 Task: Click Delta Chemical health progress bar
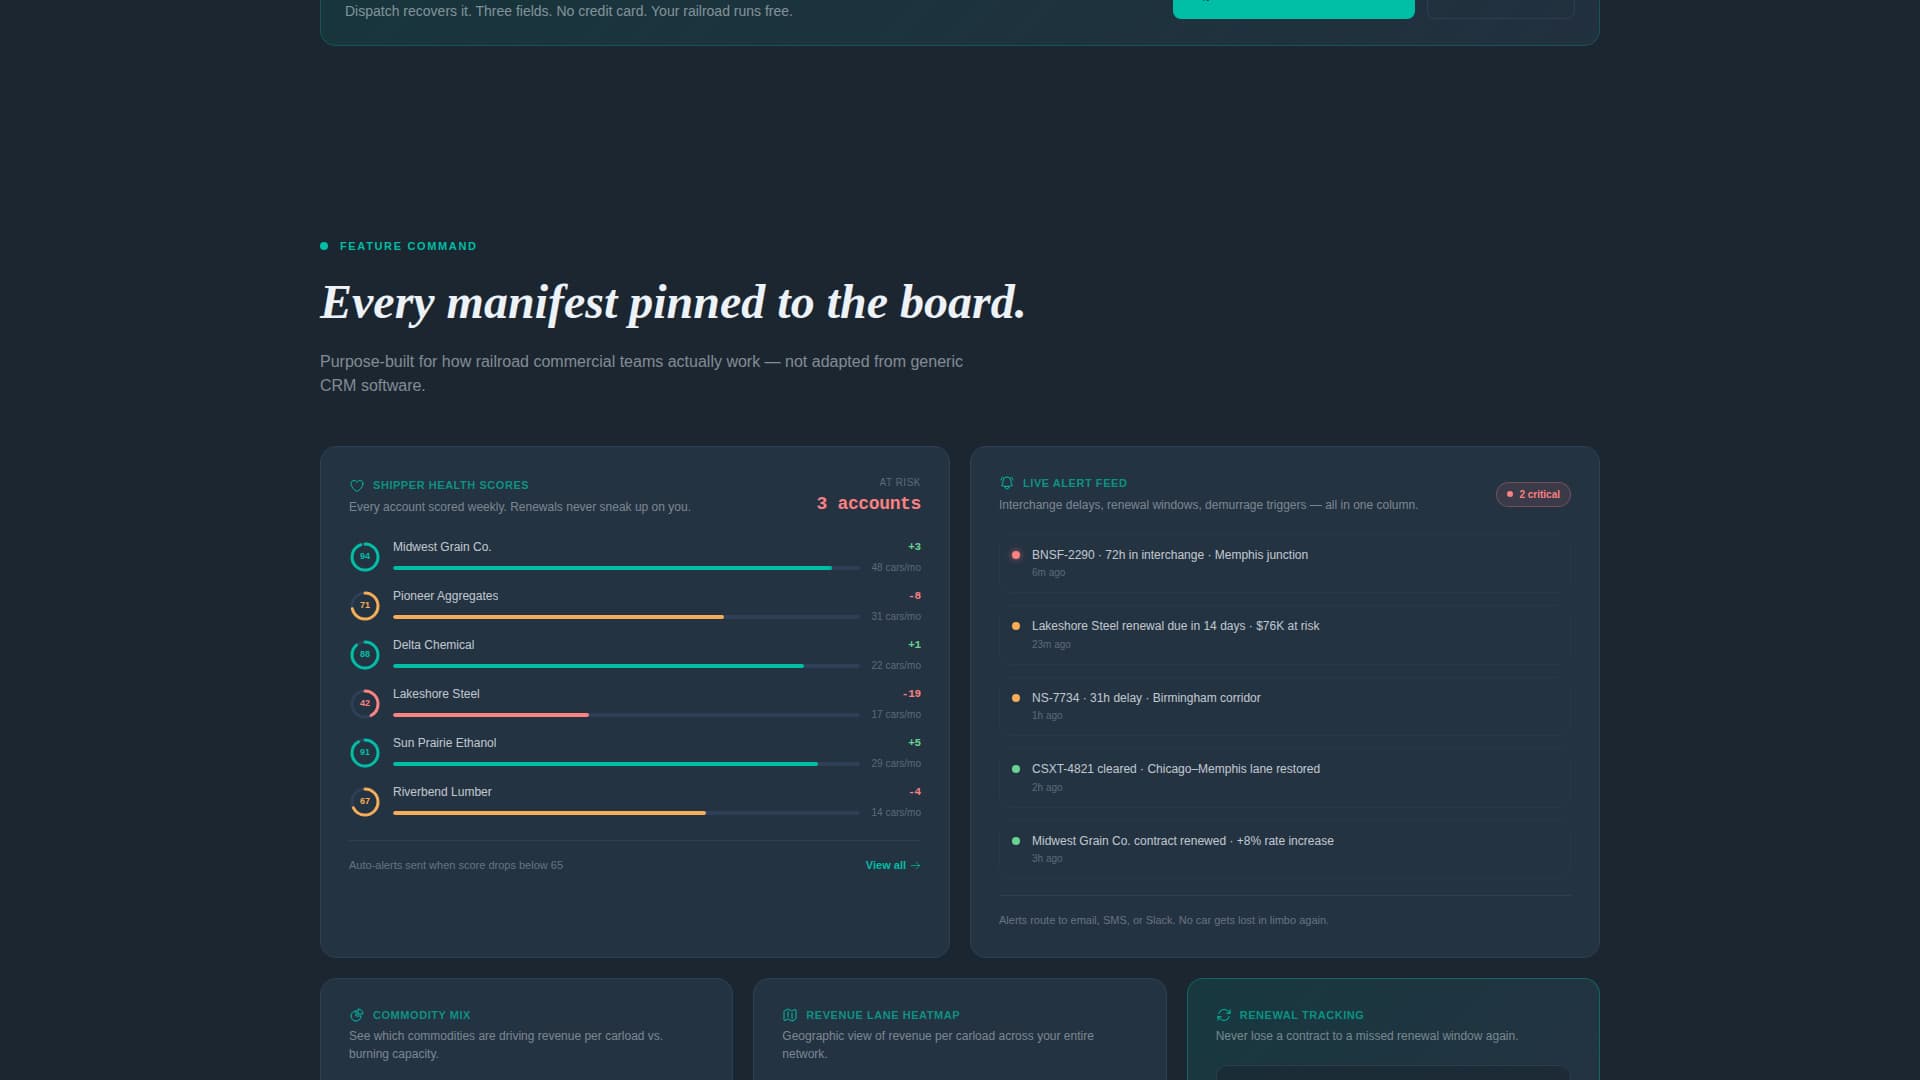point(626,666)
